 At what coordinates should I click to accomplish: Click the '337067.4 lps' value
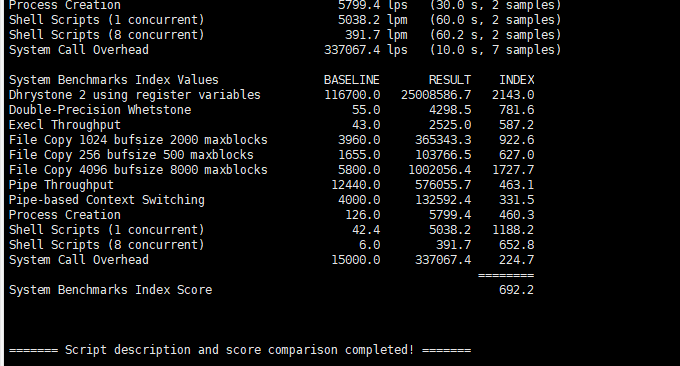click(366, 50)
